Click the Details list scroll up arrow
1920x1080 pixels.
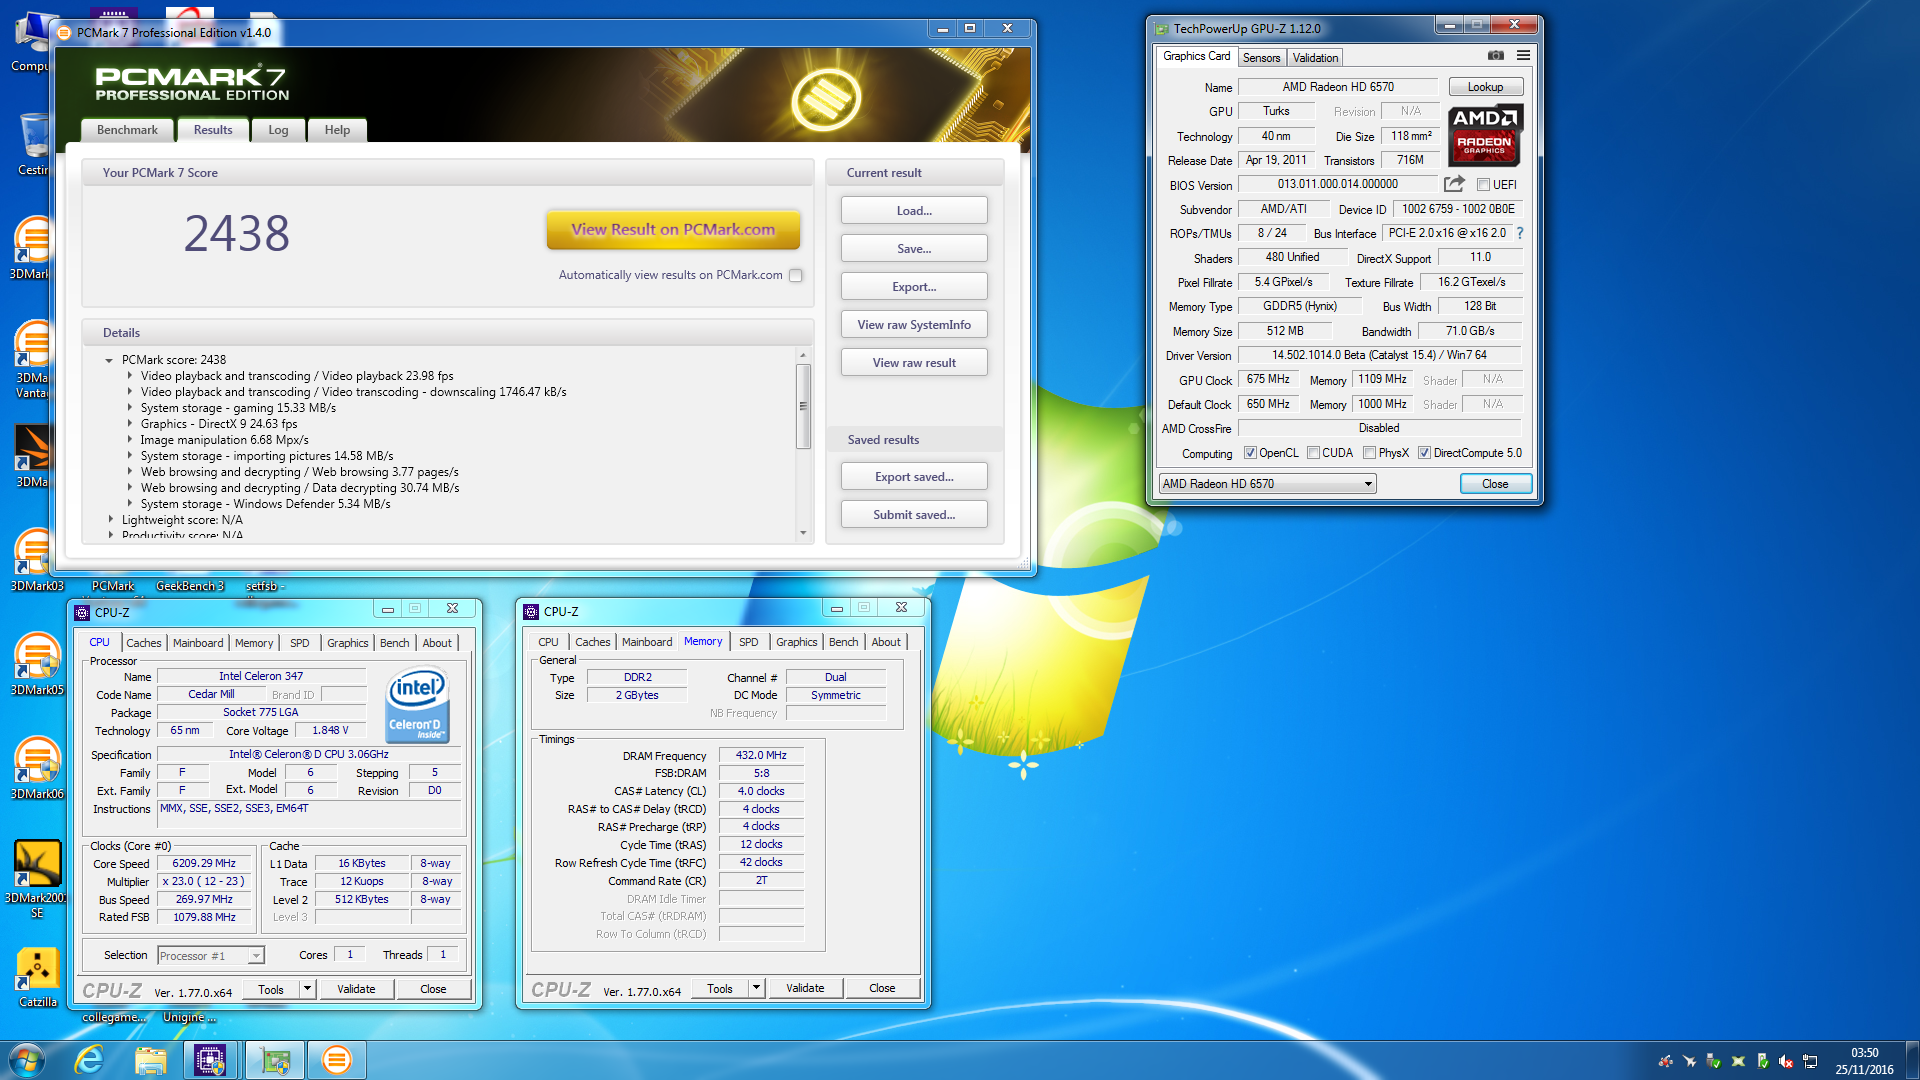(803, 355)
